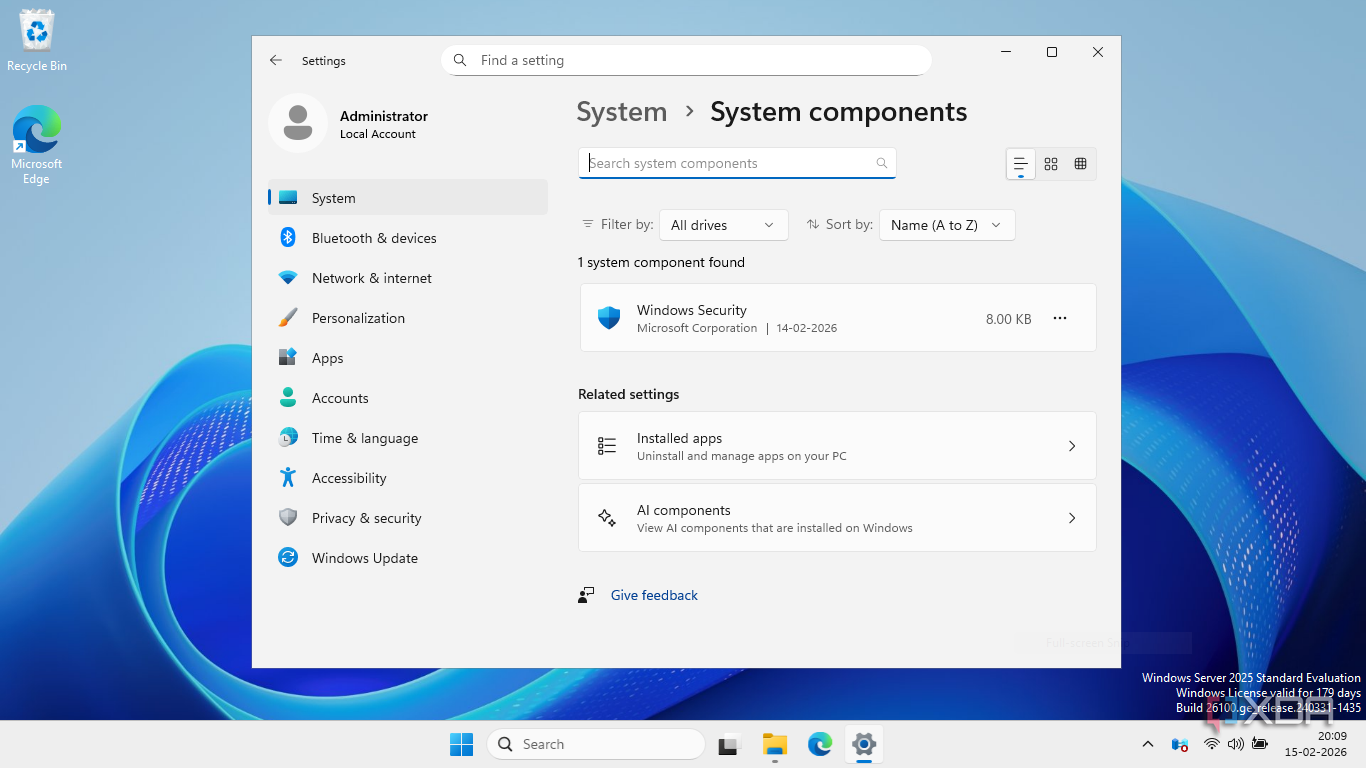Click the Find a setting search box
This screenshot has width=1366, height=768.
pos(686,60)
